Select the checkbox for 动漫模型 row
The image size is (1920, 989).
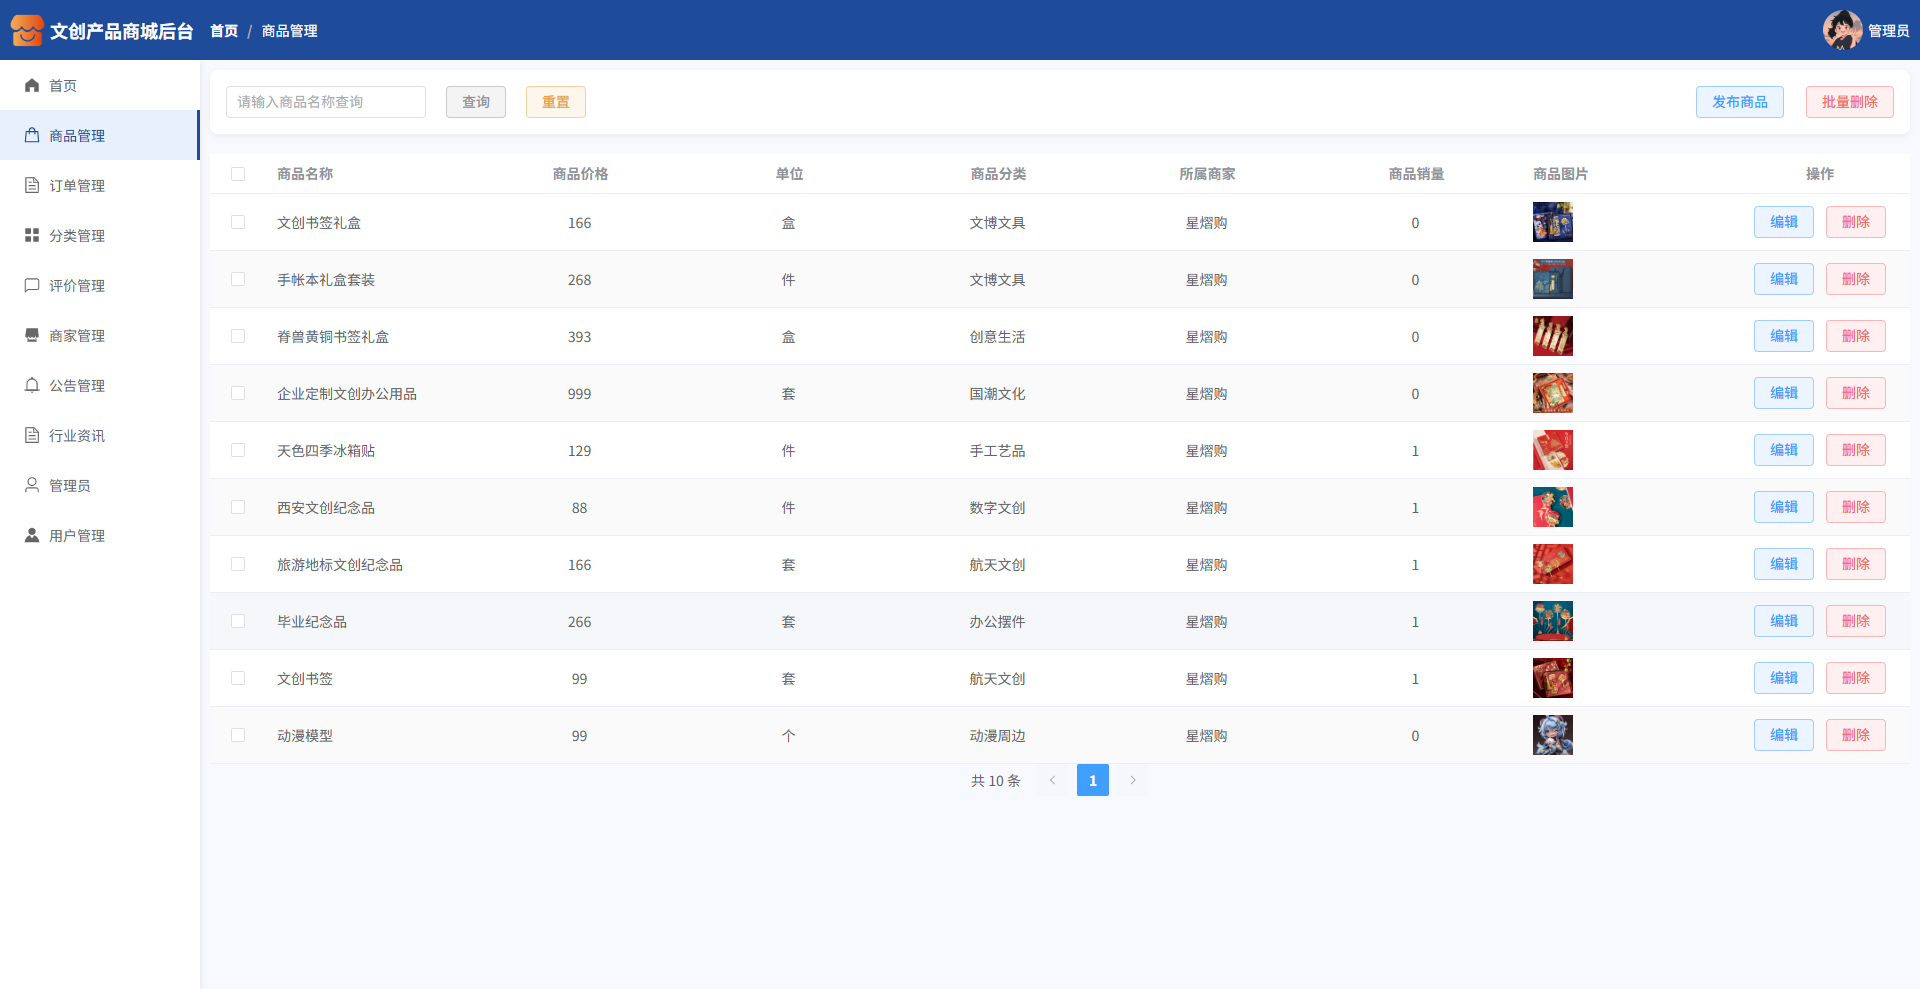[x=238, y=735]
